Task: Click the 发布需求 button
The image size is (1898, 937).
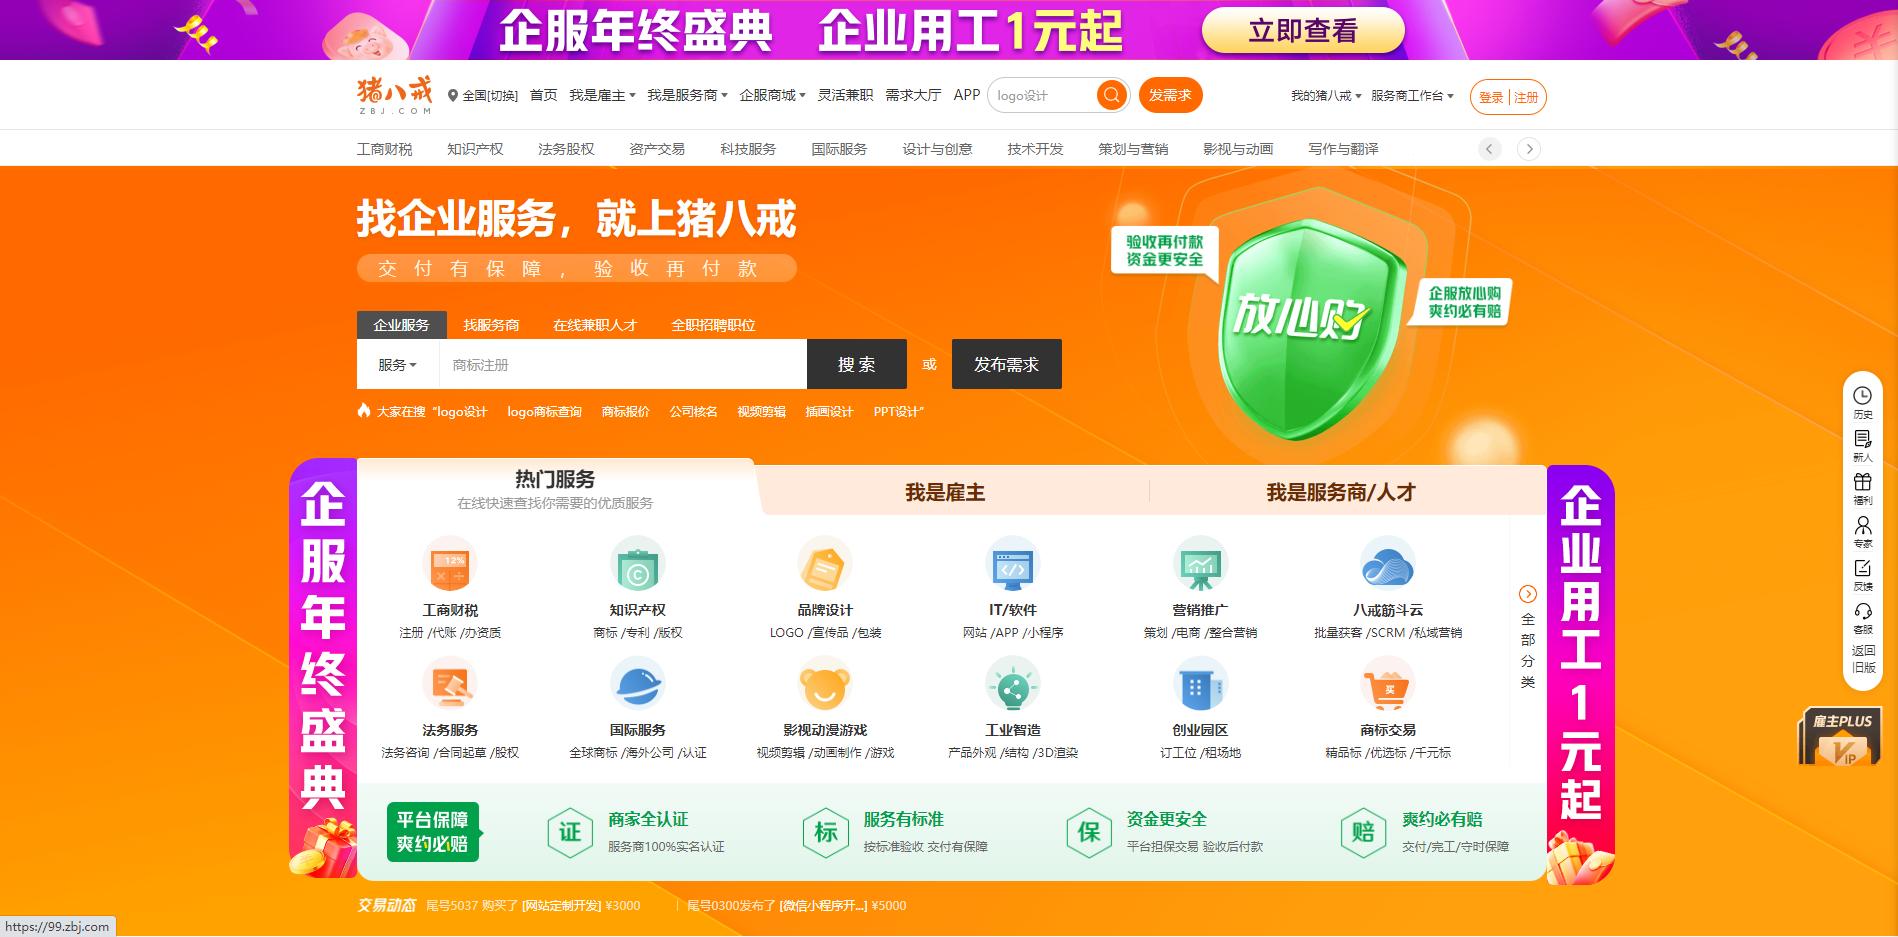Action: coord(1007,364)
